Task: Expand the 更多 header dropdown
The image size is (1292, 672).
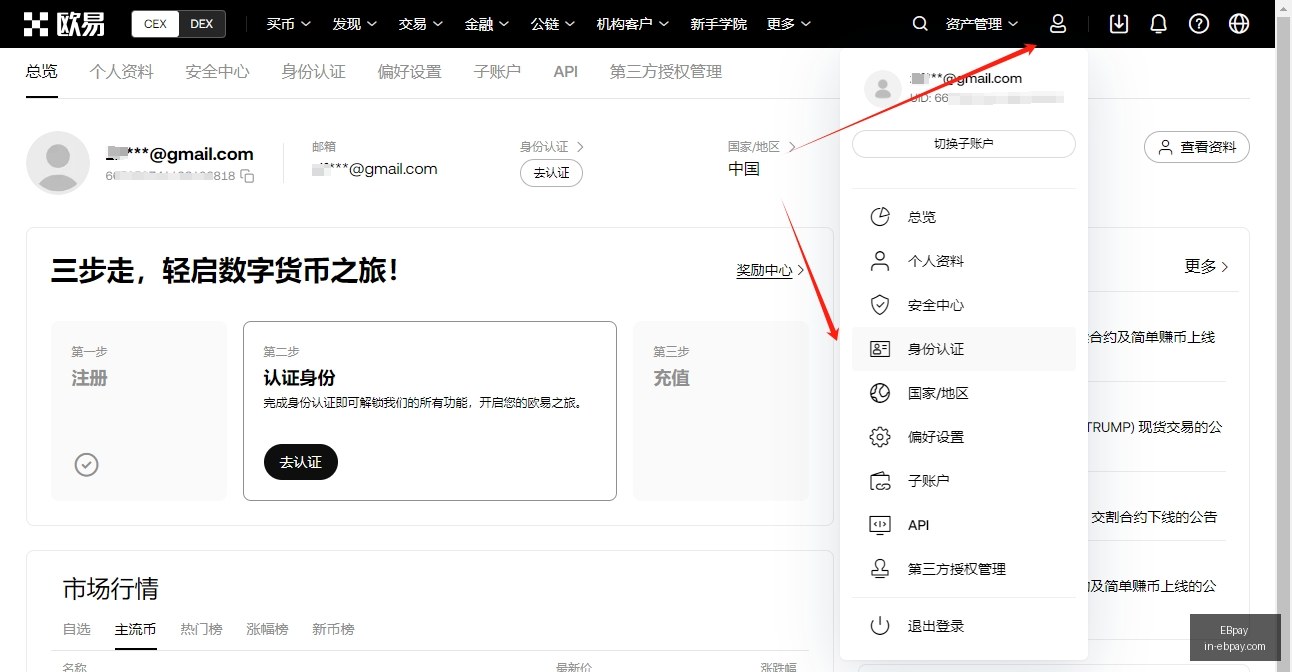Action: (x=789, y=24)
